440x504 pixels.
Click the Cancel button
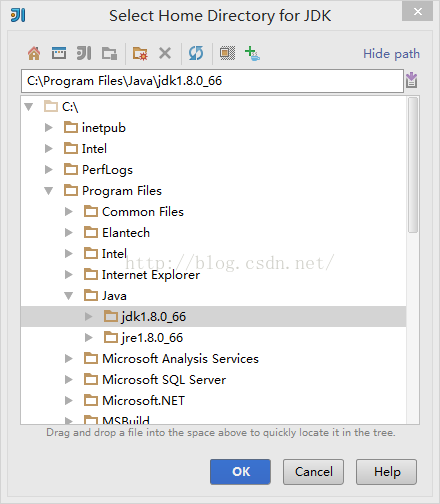(x=313, y=472)
